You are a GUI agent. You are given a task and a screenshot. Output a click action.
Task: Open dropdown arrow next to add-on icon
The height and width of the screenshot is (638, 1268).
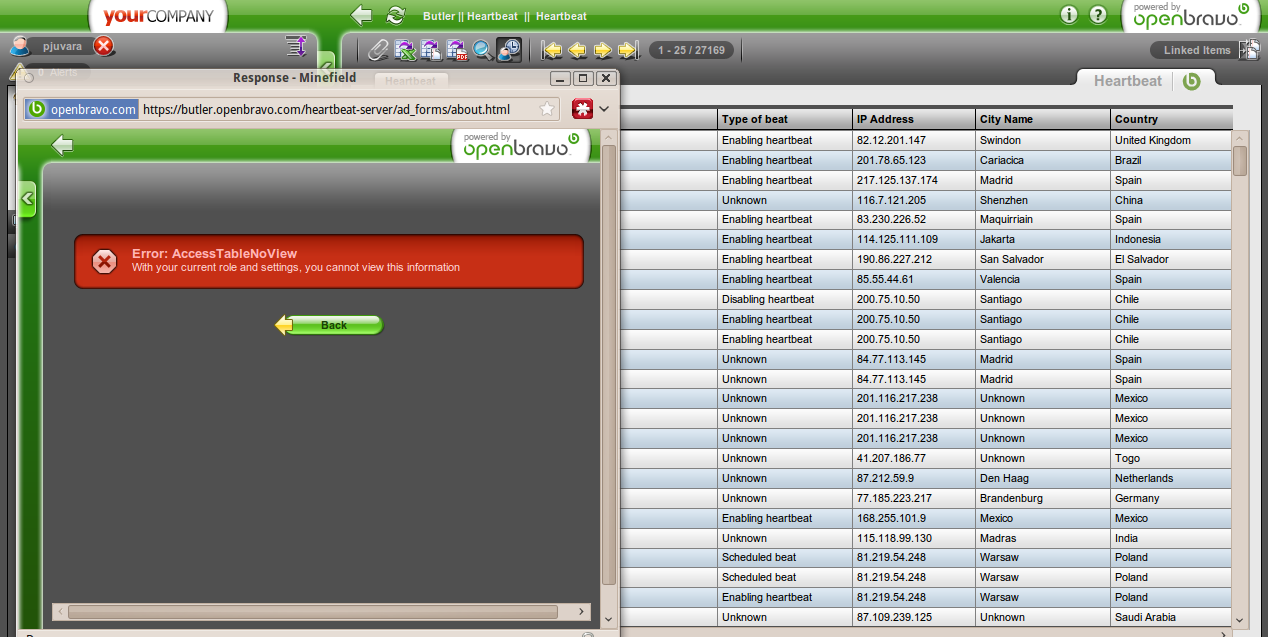pos(604,109)
